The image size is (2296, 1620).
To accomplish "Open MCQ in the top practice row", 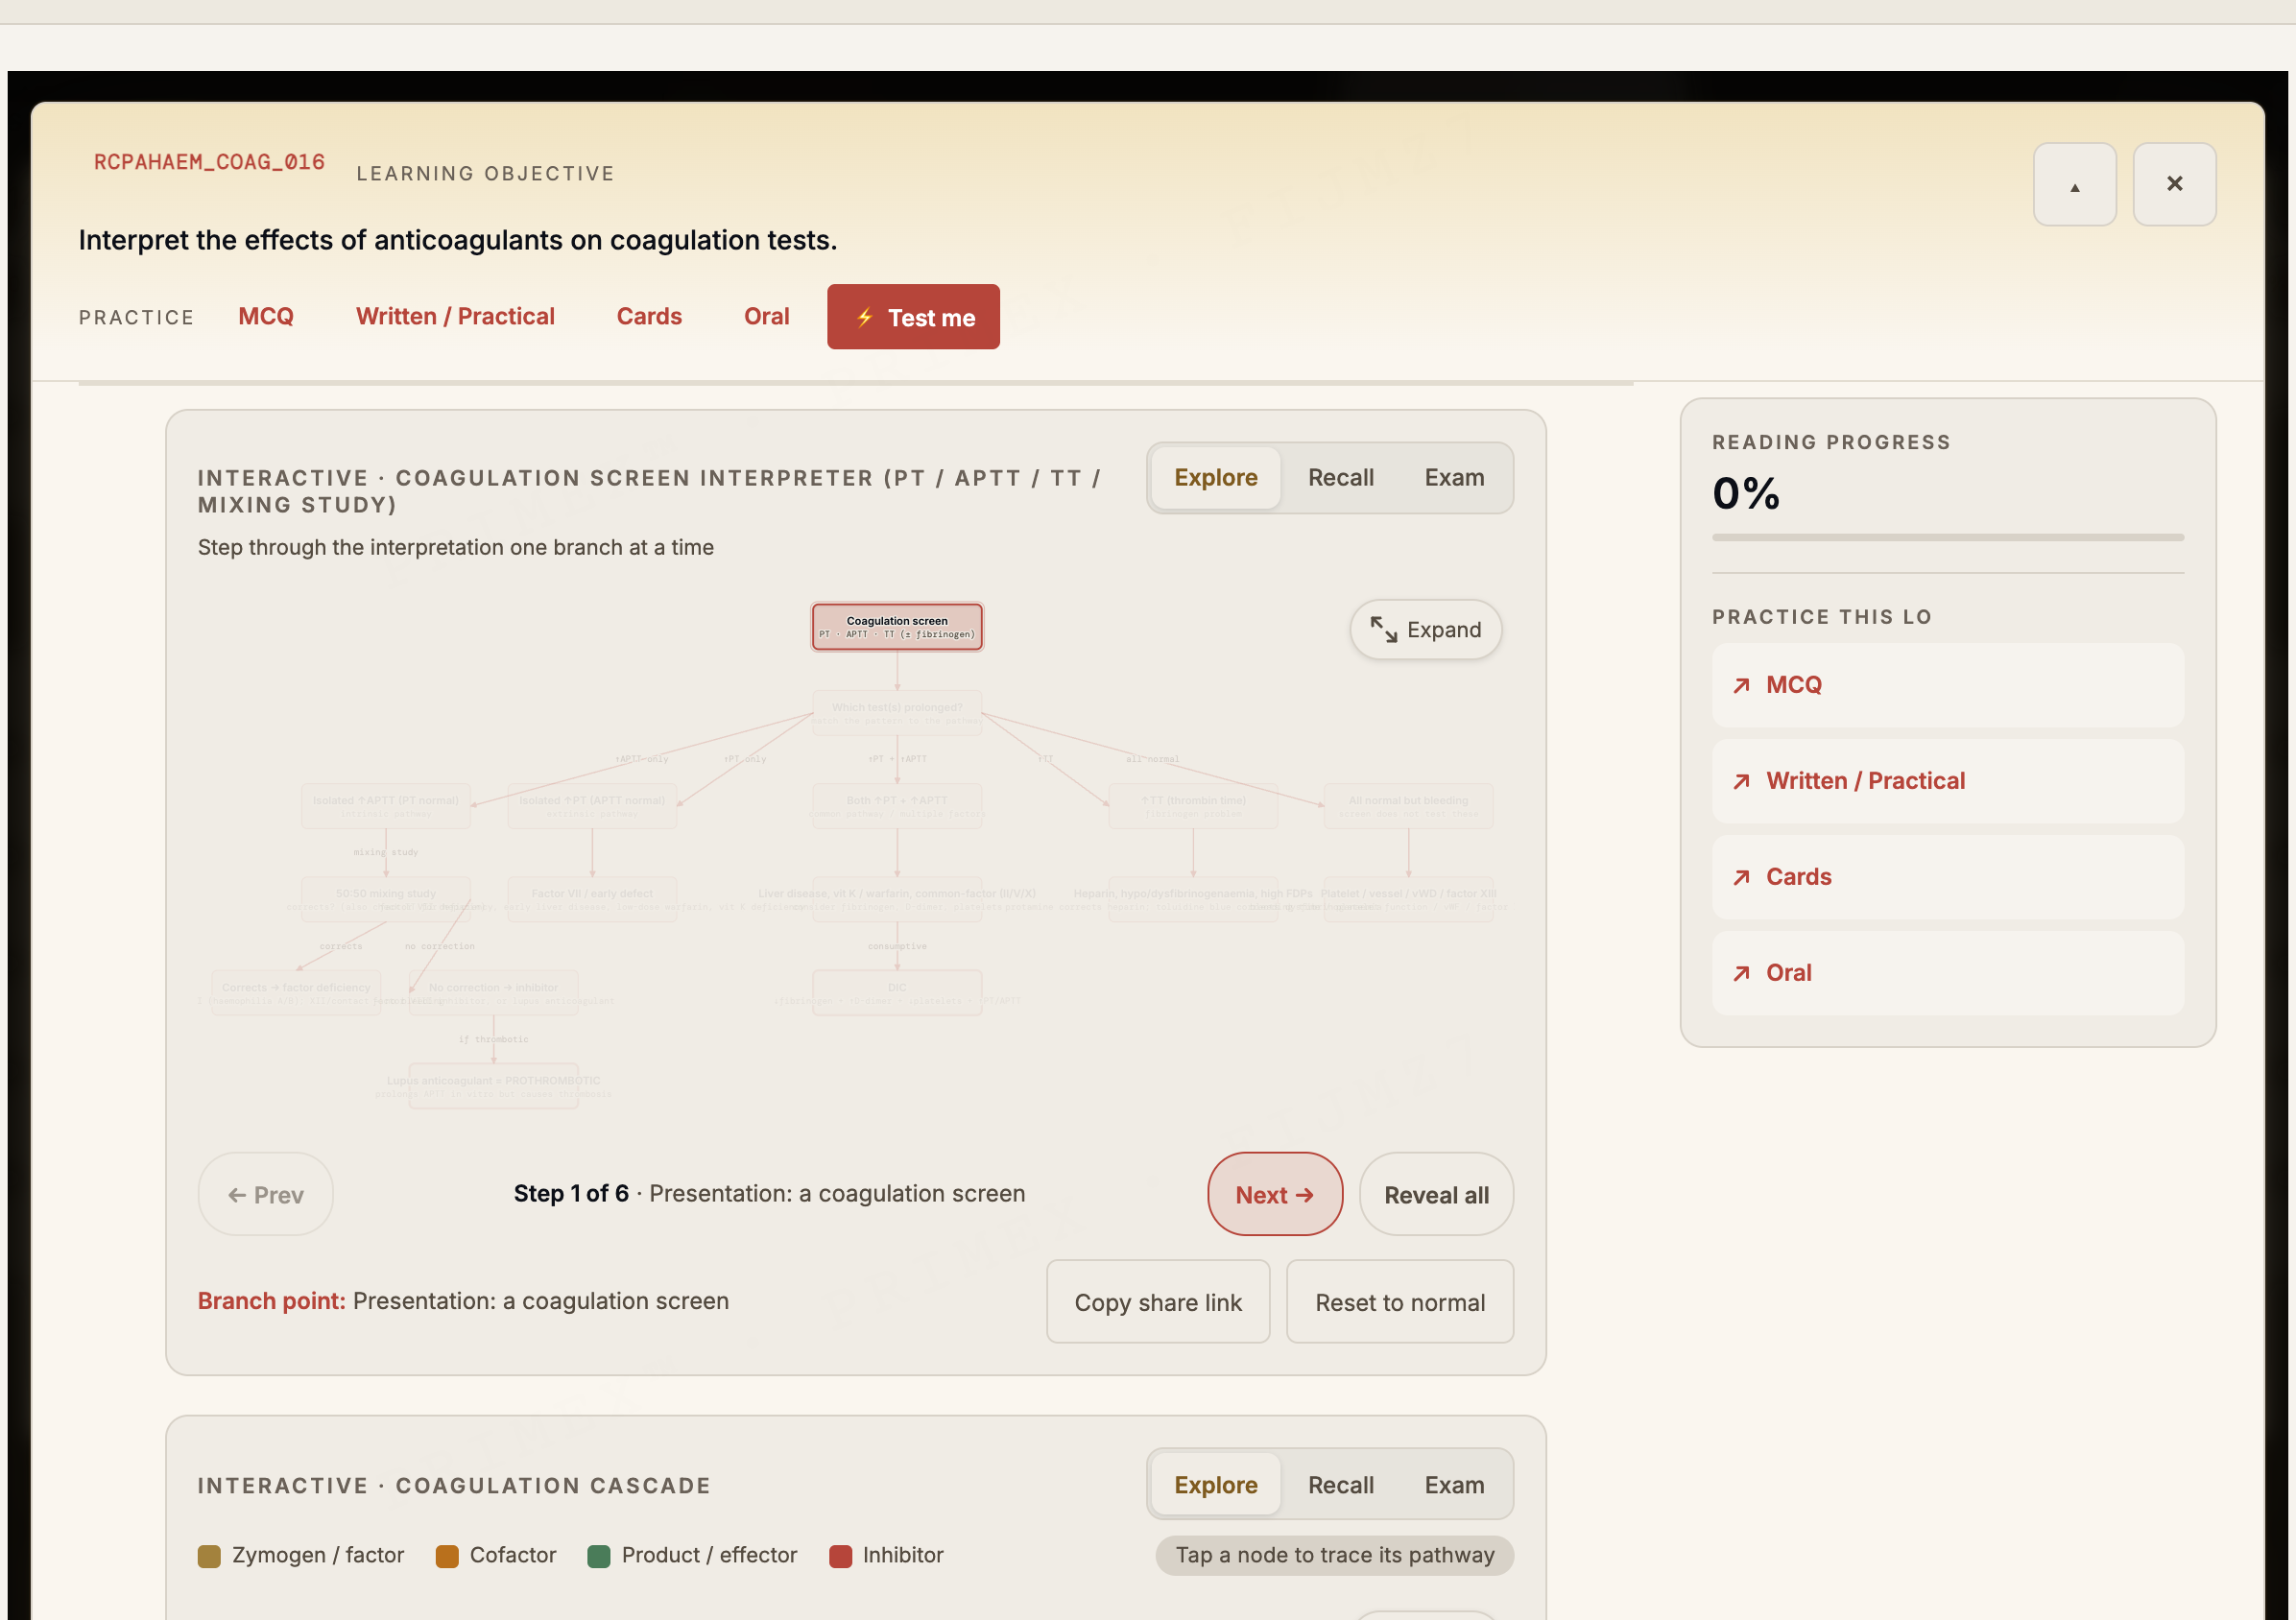I will (x=266, y=317).
